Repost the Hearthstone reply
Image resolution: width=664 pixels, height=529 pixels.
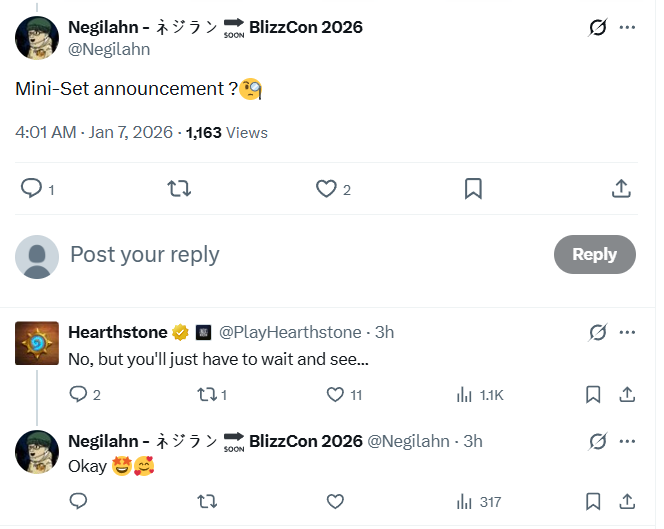coord(207,395)
